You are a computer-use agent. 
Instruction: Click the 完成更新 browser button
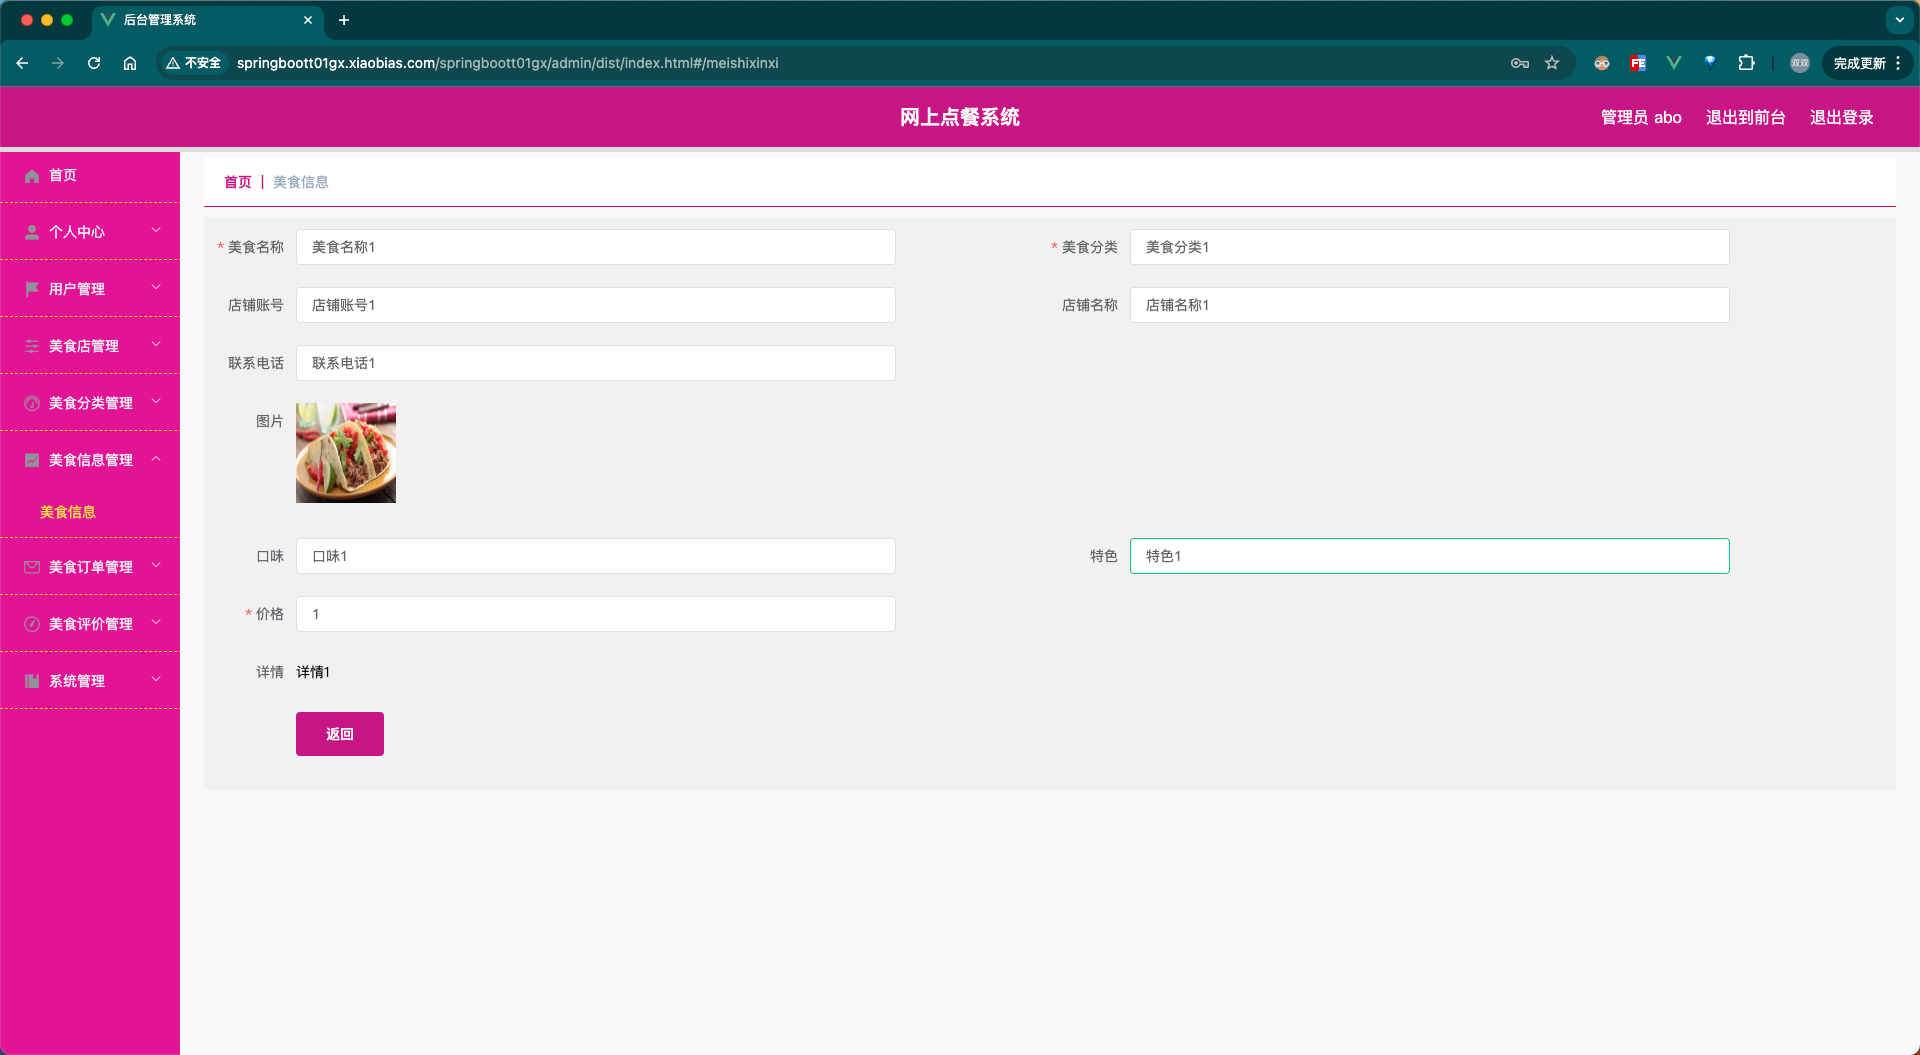1867,63
